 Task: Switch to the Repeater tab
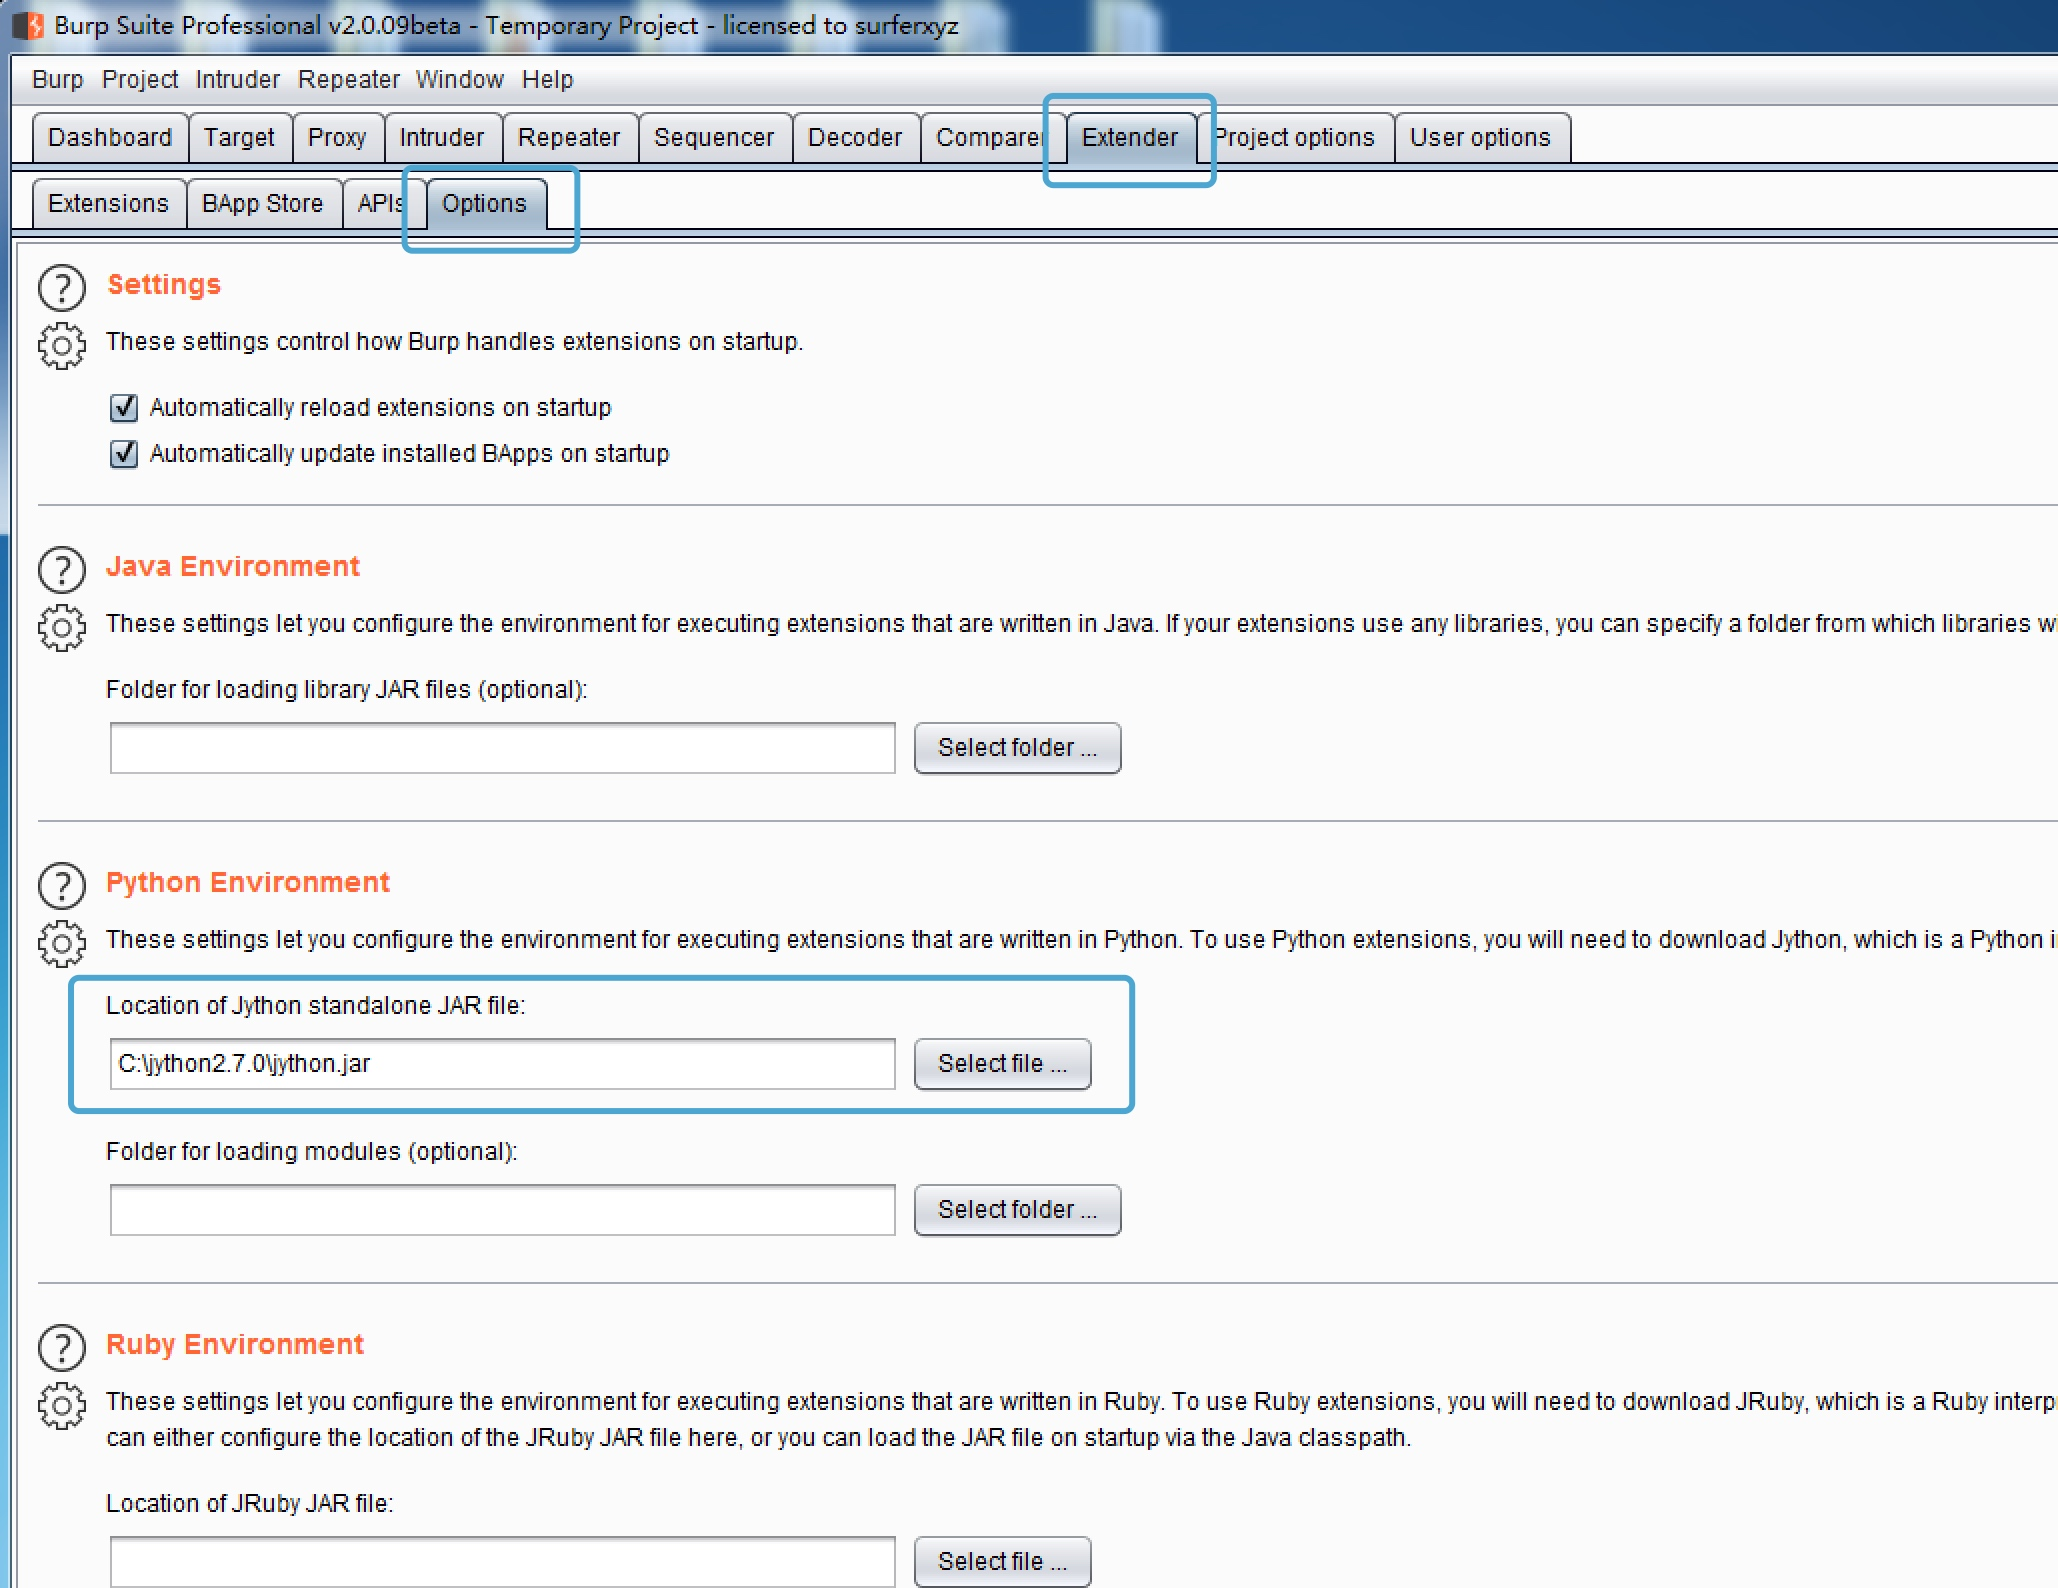(569, 138)
